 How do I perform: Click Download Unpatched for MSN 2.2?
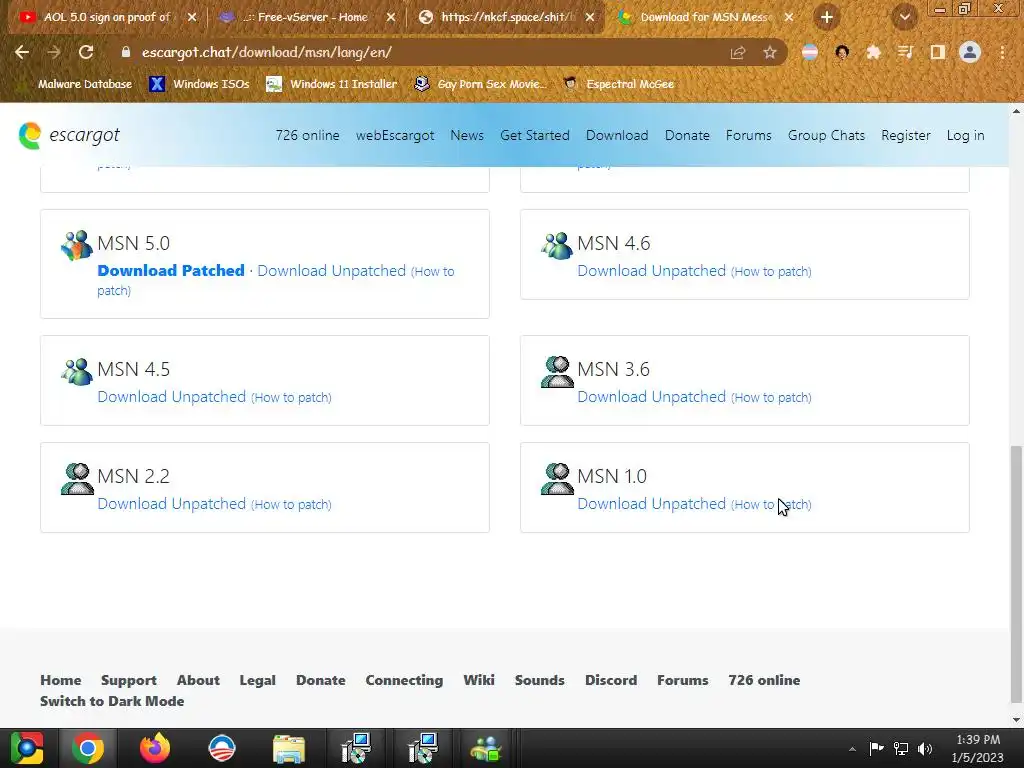coord(172,504)
